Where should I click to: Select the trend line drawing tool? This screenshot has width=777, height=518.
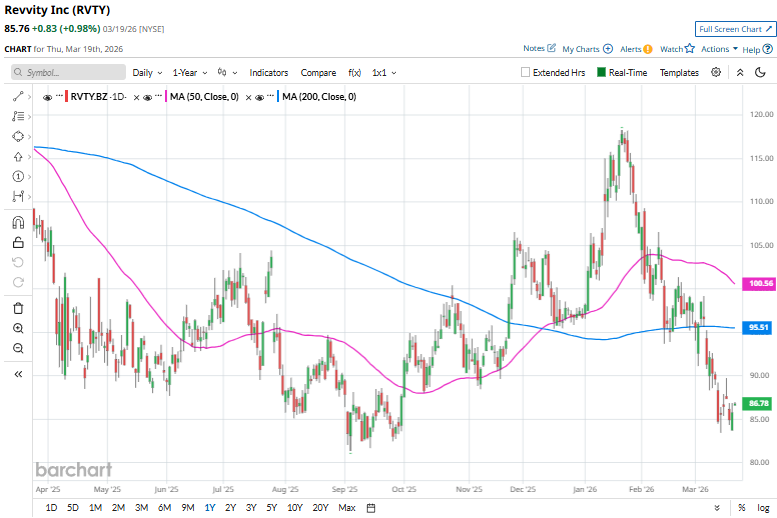pyautogui.click(x=18, y=97)
